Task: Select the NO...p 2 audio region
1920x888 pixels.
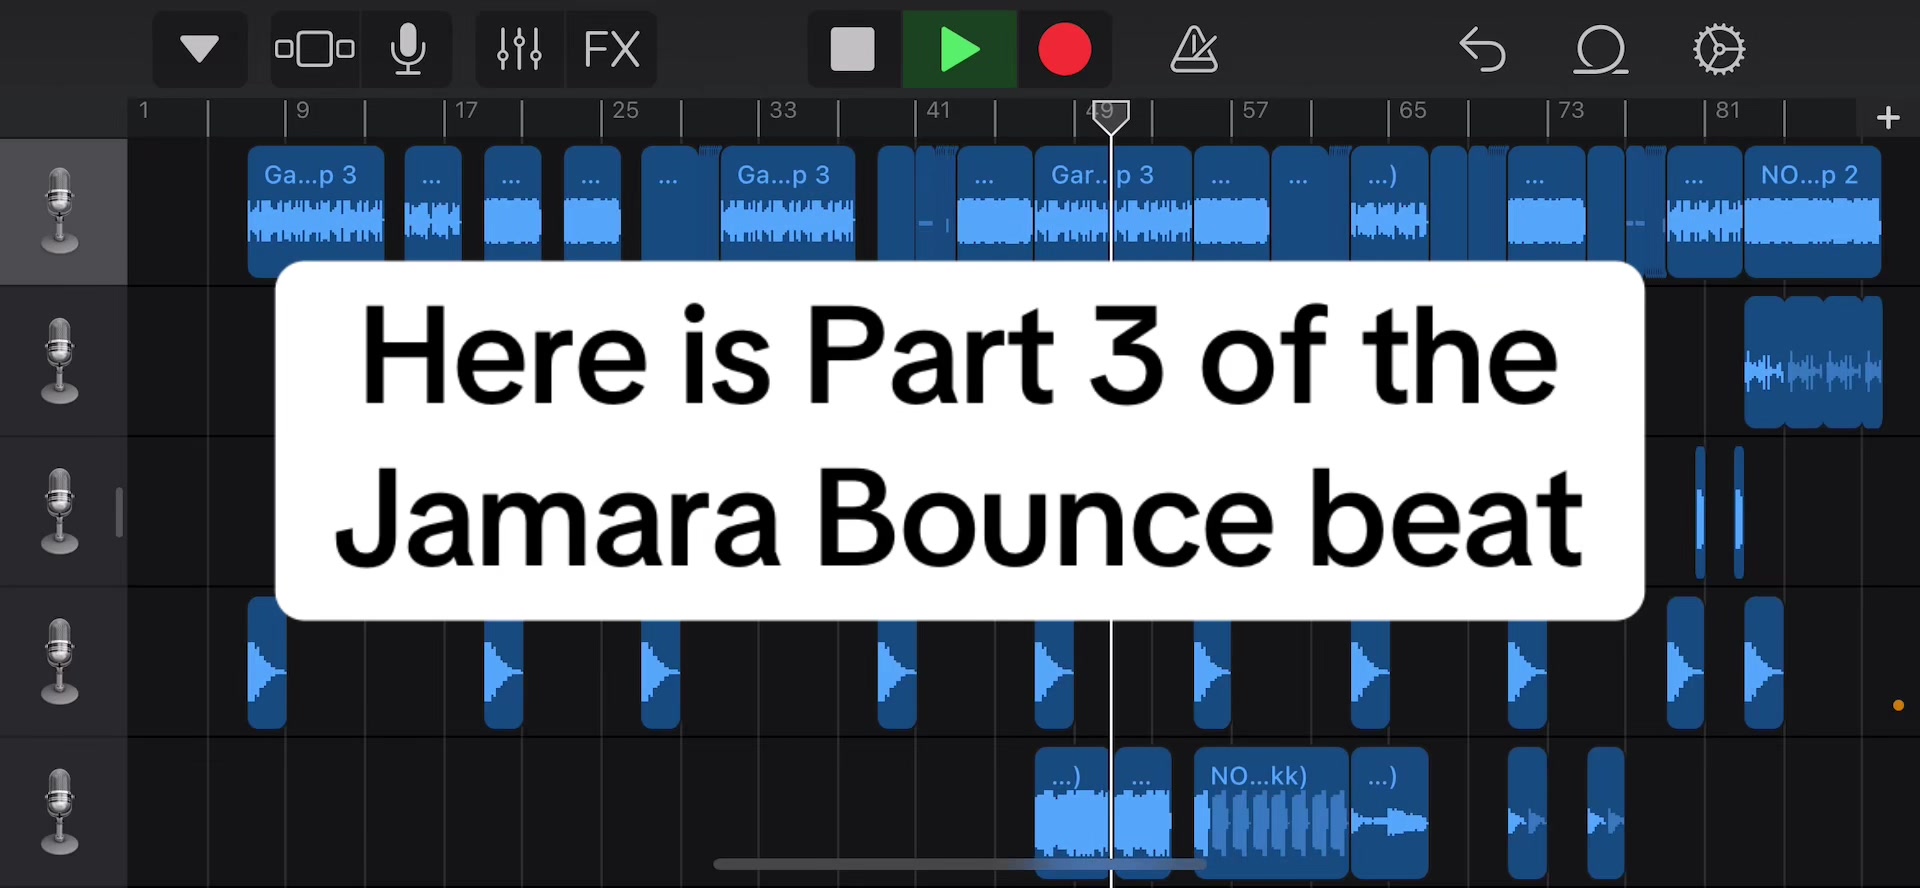Action: point(1813,211)
